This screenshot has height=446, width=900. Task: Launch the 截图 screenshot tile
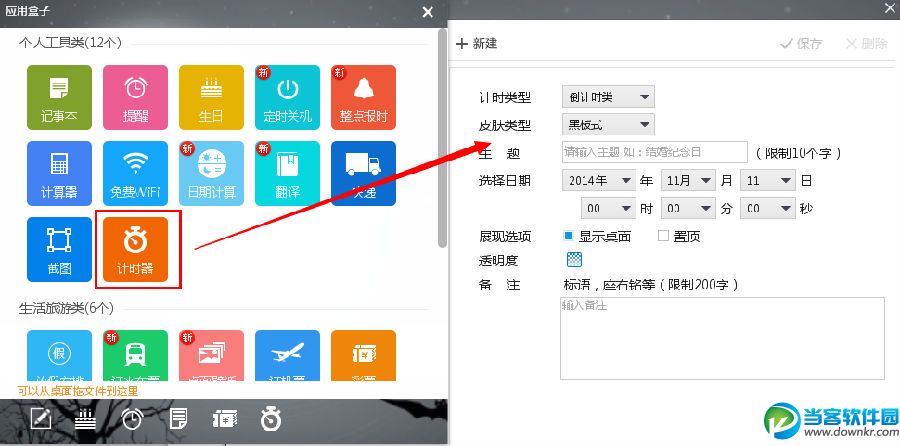[59, 249]
